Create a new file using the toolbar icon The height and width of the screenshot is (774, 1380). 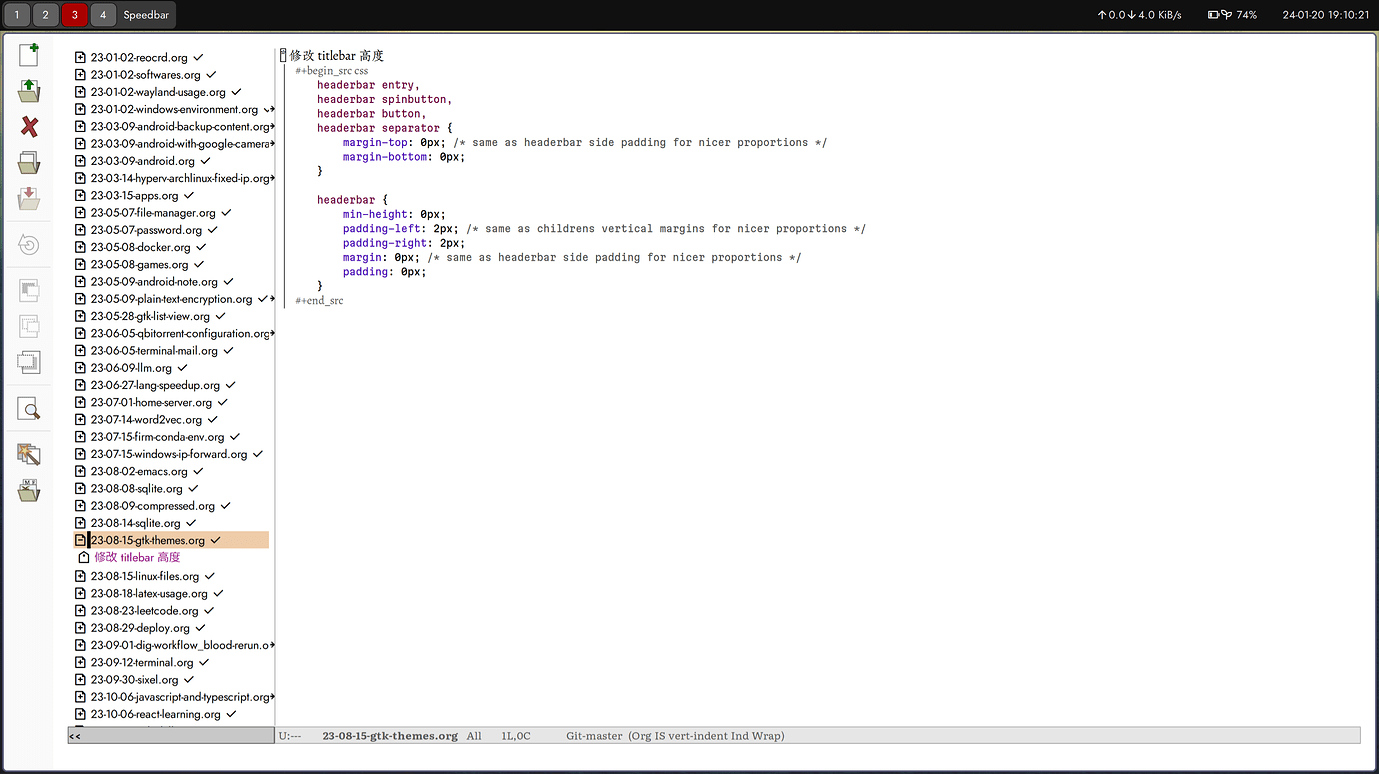(x=28, y=55)
